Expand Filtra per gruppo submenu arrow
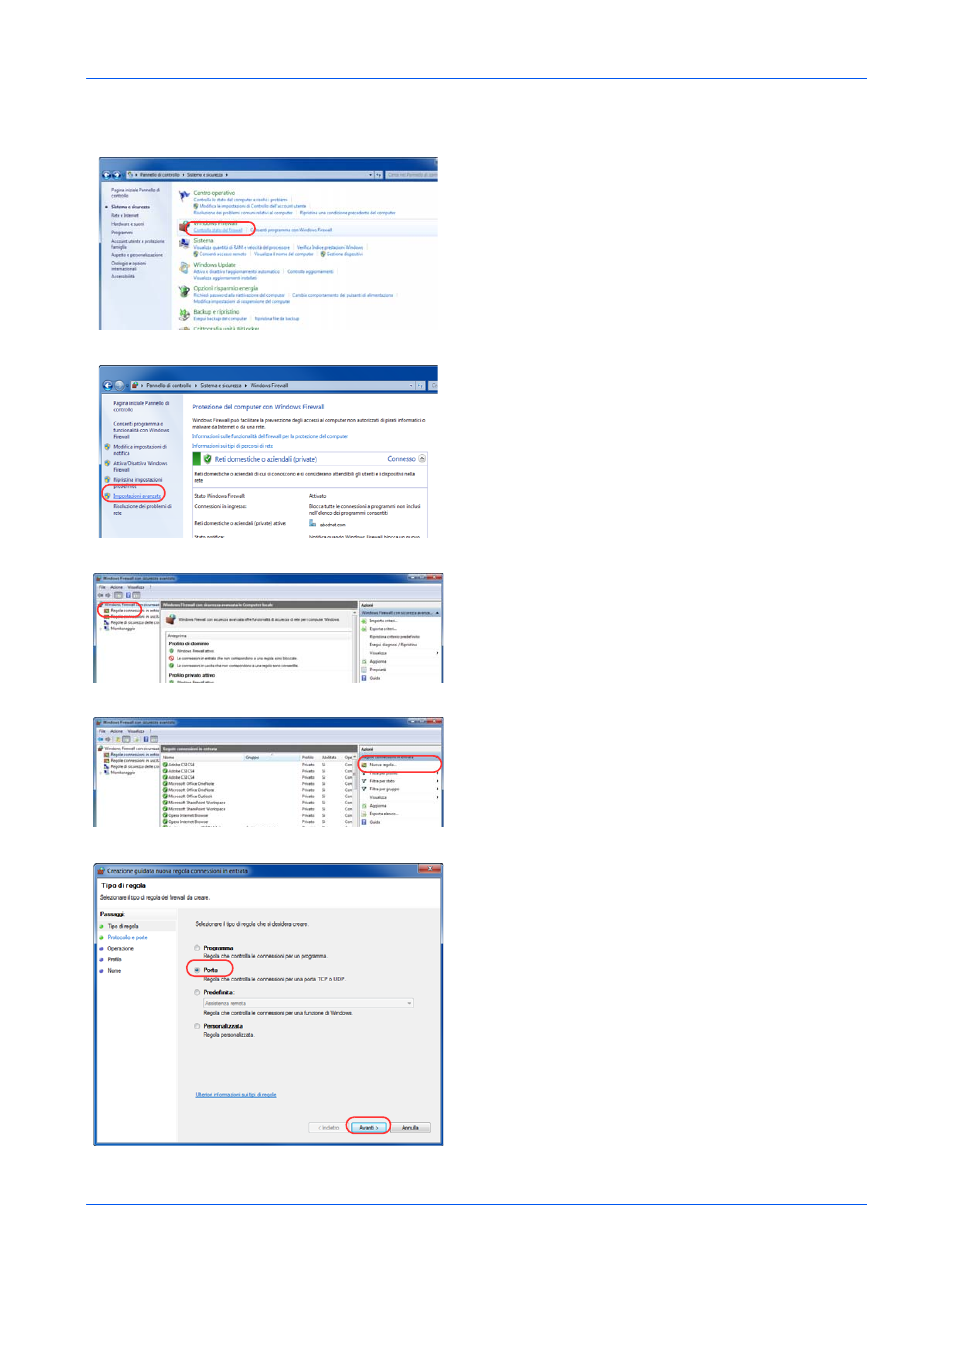 (x=438, y=789)
